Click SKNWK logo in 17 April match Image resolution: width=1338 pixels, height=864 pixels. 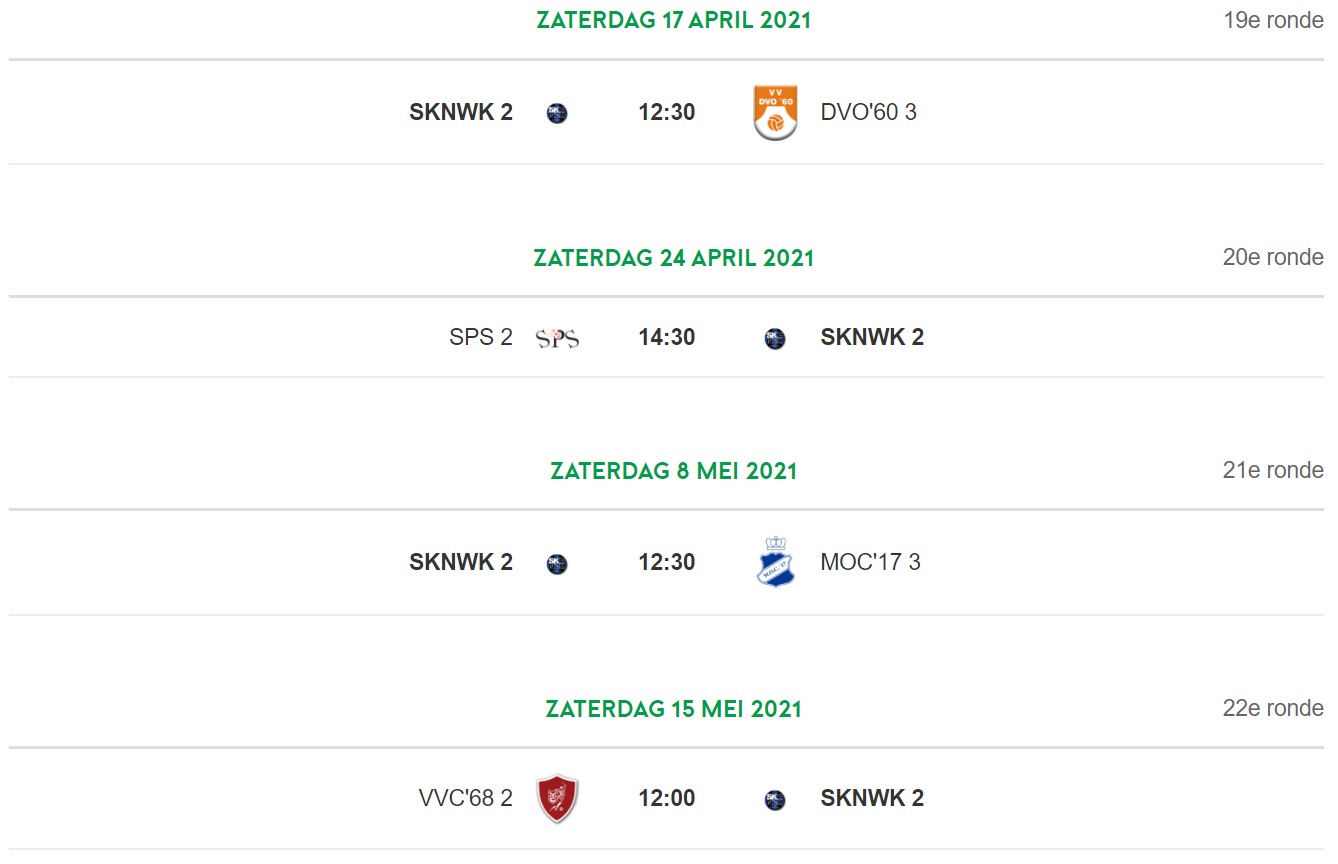click(x=557, y=114)
